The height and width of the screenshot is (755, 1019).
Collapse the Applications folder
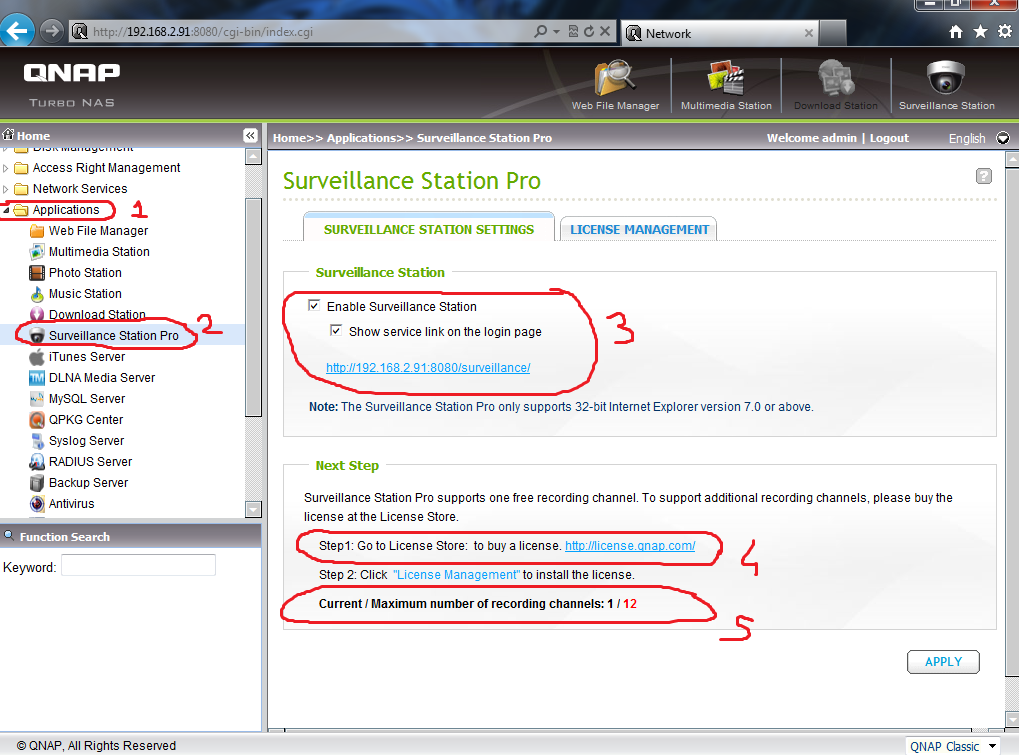(6, 210)
